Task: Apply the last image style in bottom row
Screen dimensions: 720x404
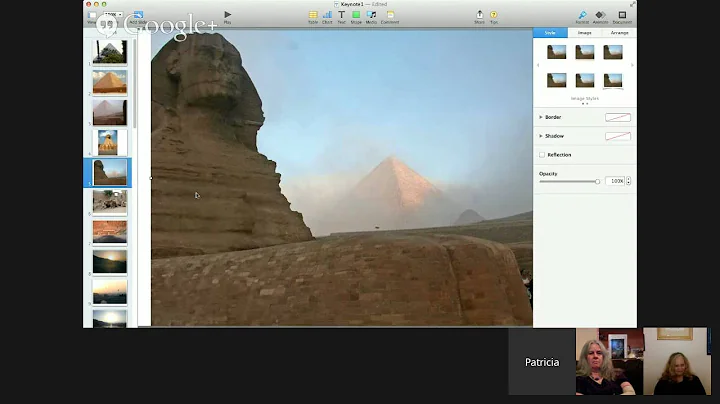Action: pyautogui.click(x=613, y=80)
